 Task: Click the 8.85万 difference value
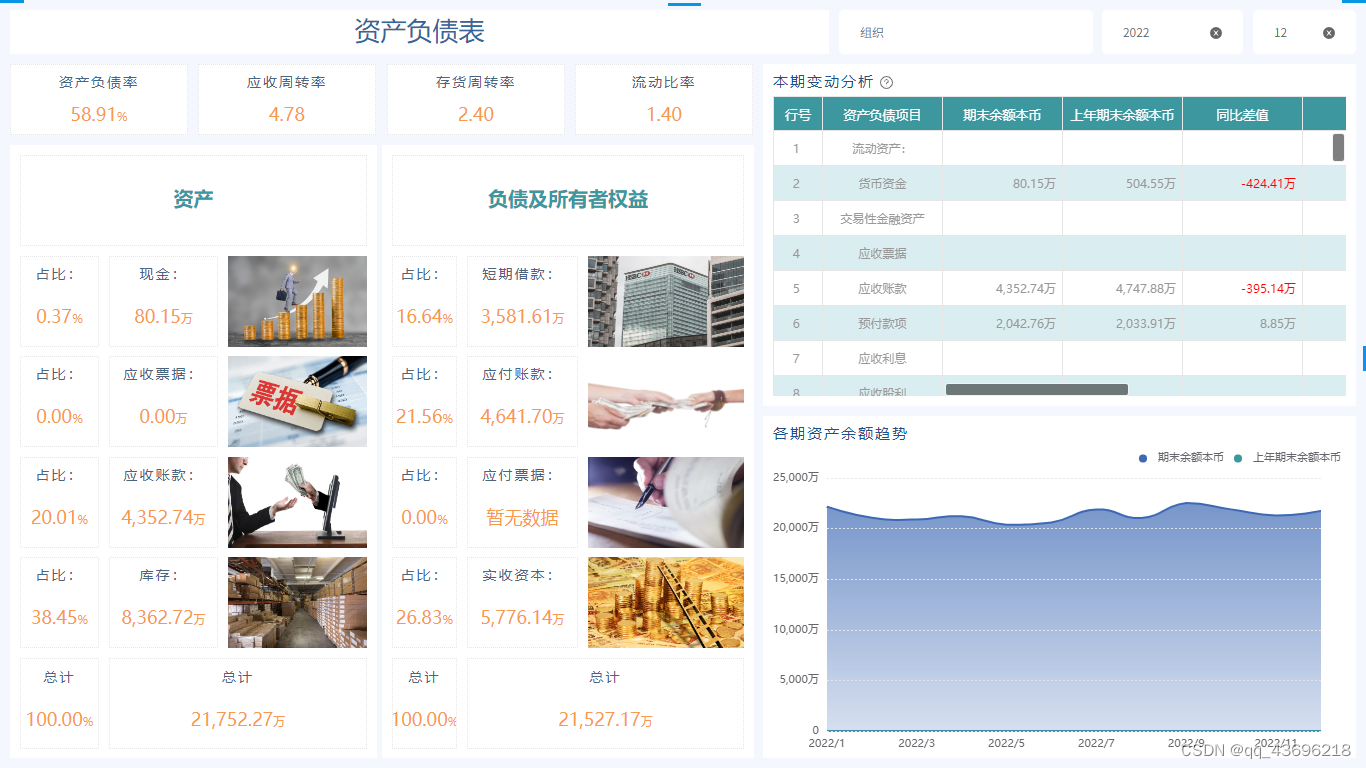pos(1278,323)
